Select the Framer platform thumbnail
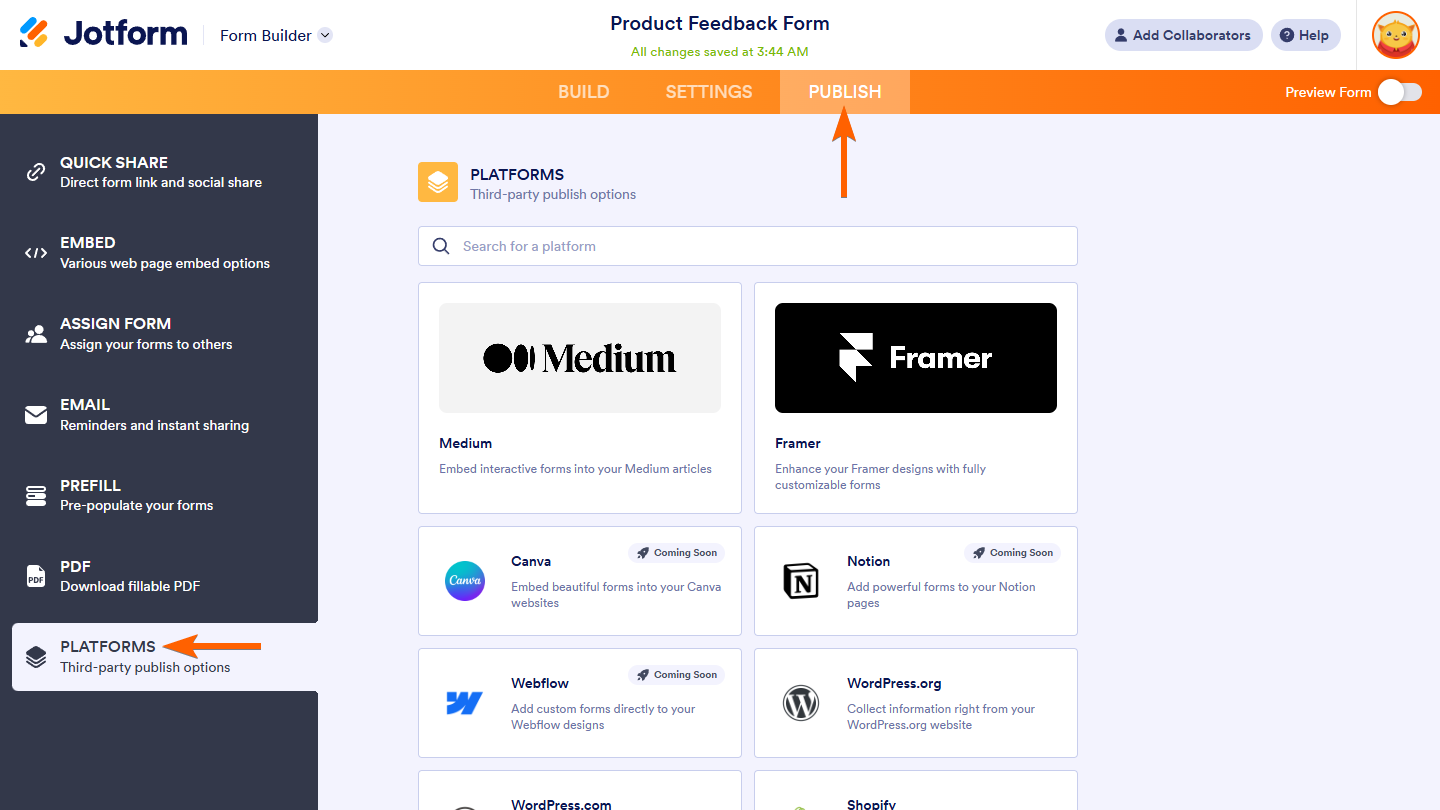Image resolution: width=1440 pixels, height=810 pixels. (916, 358)
